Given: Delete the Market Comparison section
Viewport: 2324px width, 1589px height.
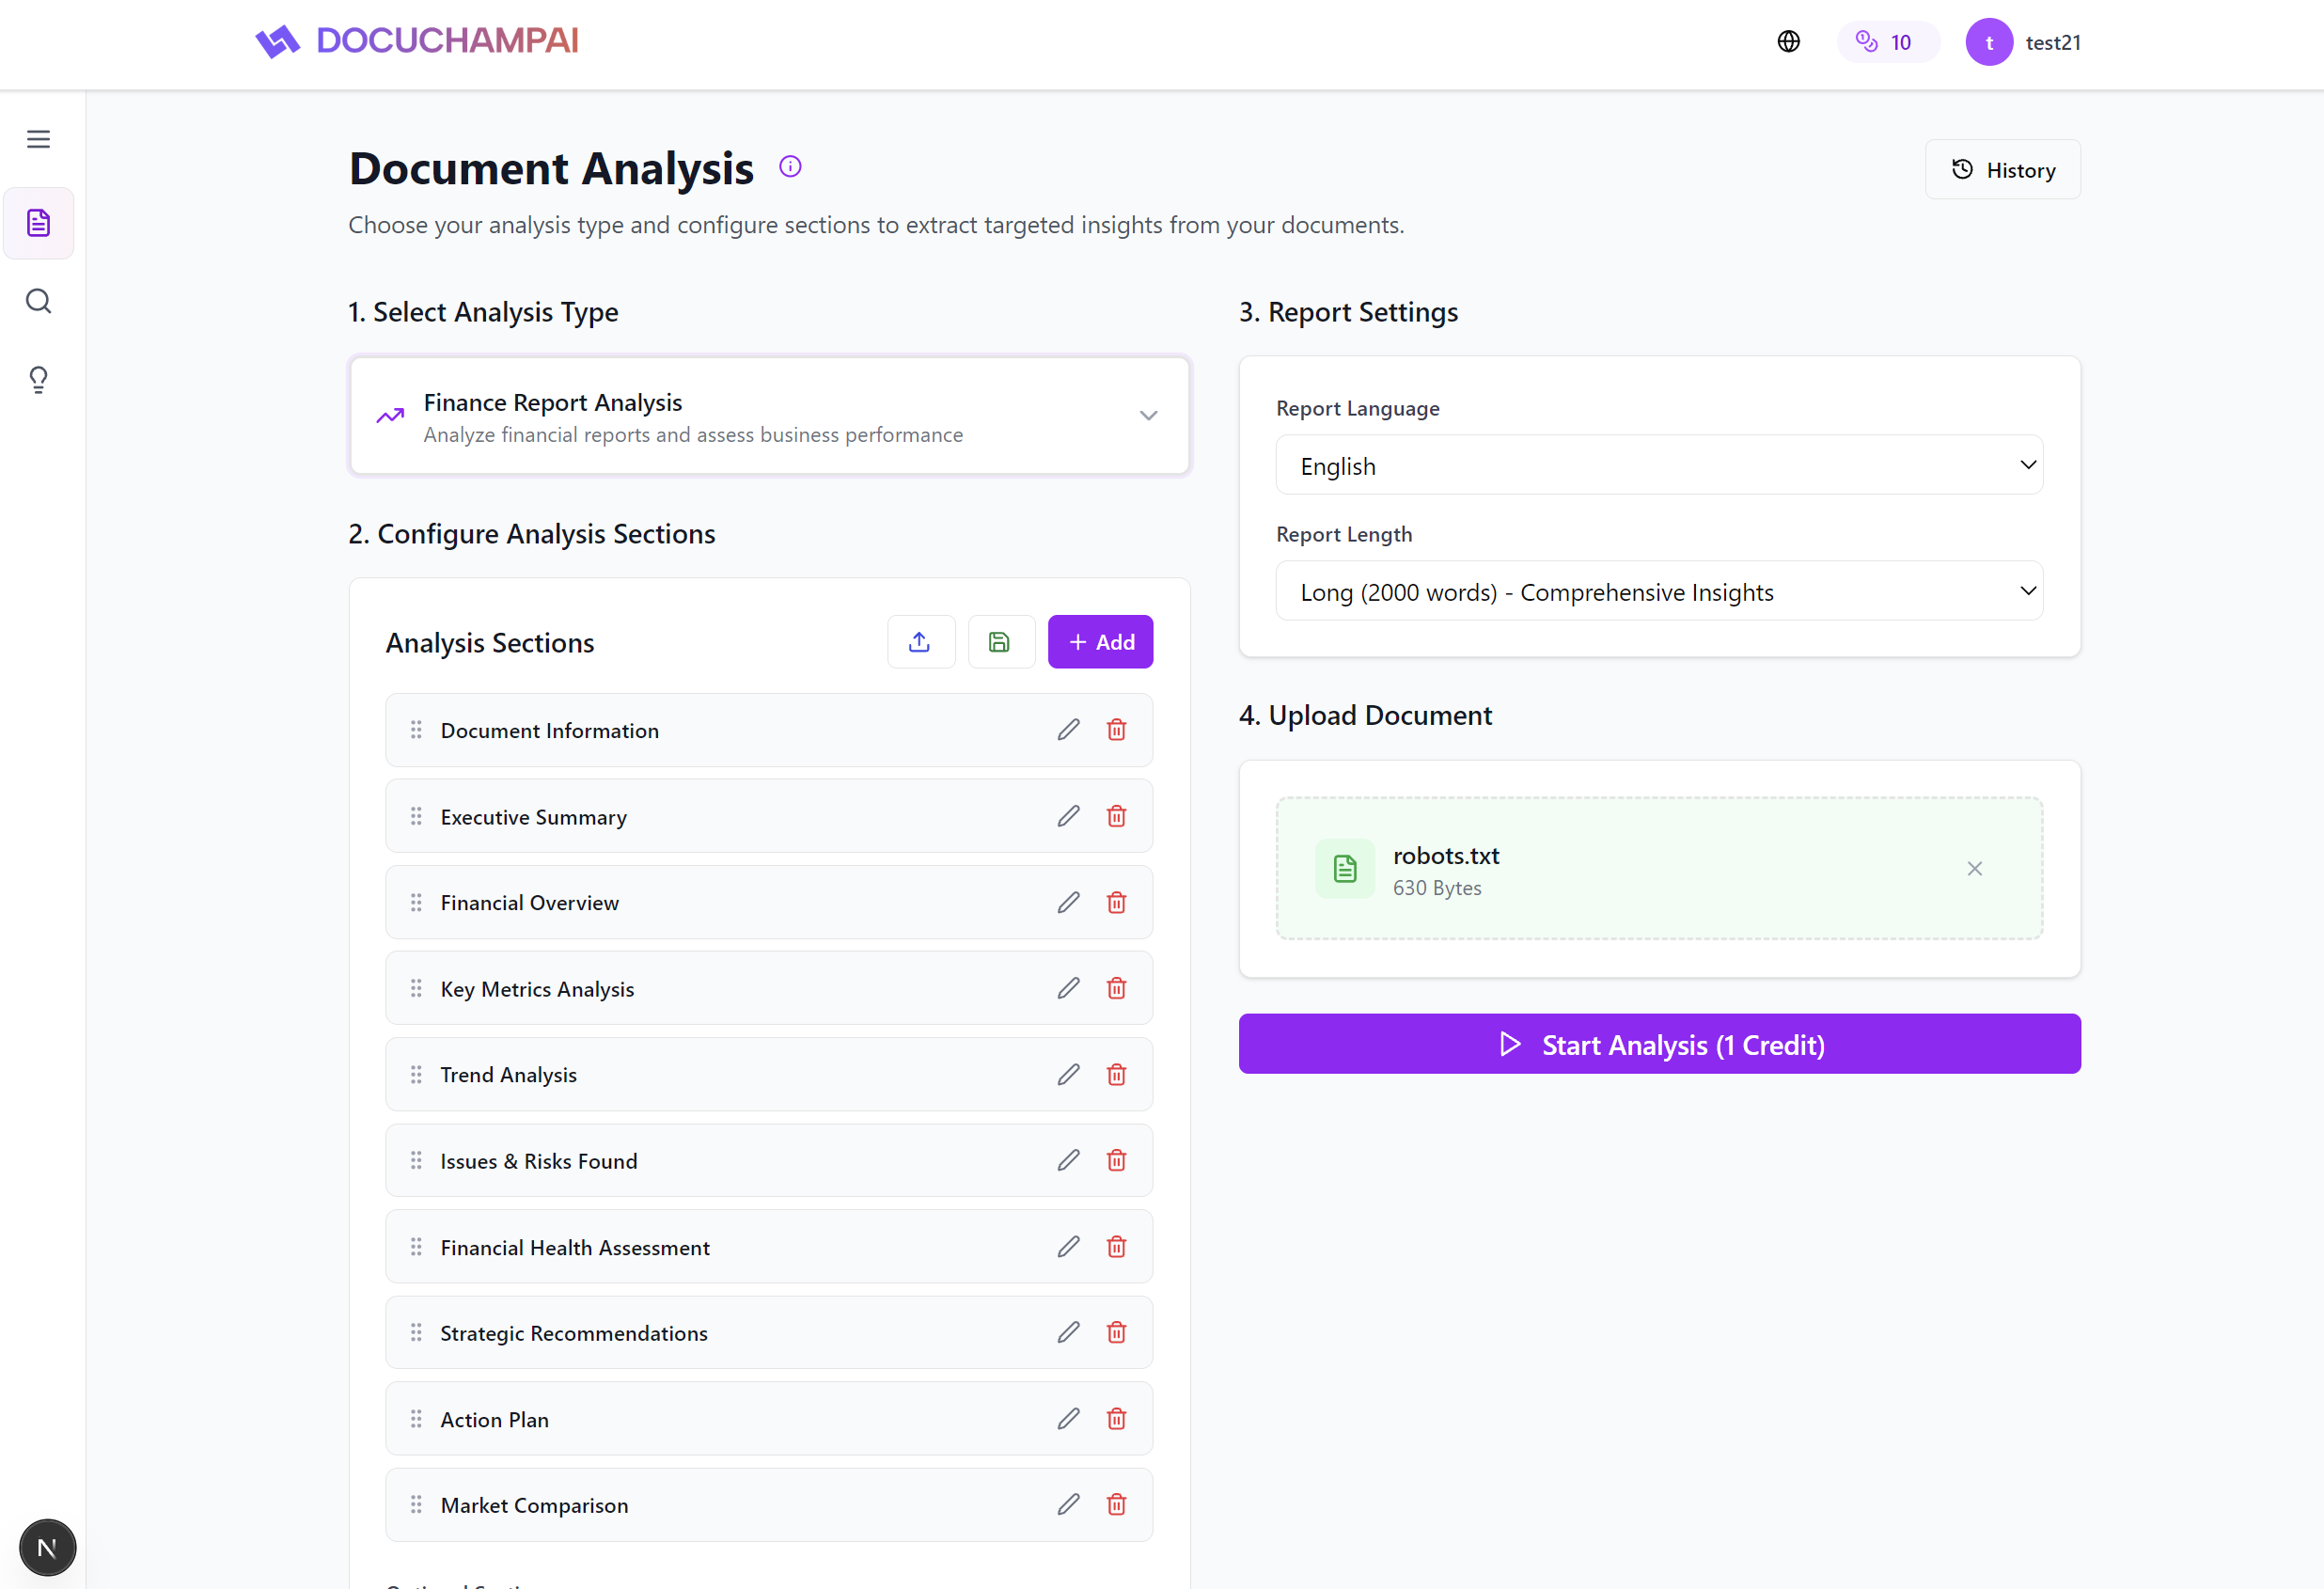Looking at the screenshot, I should click(1116, 1504).
